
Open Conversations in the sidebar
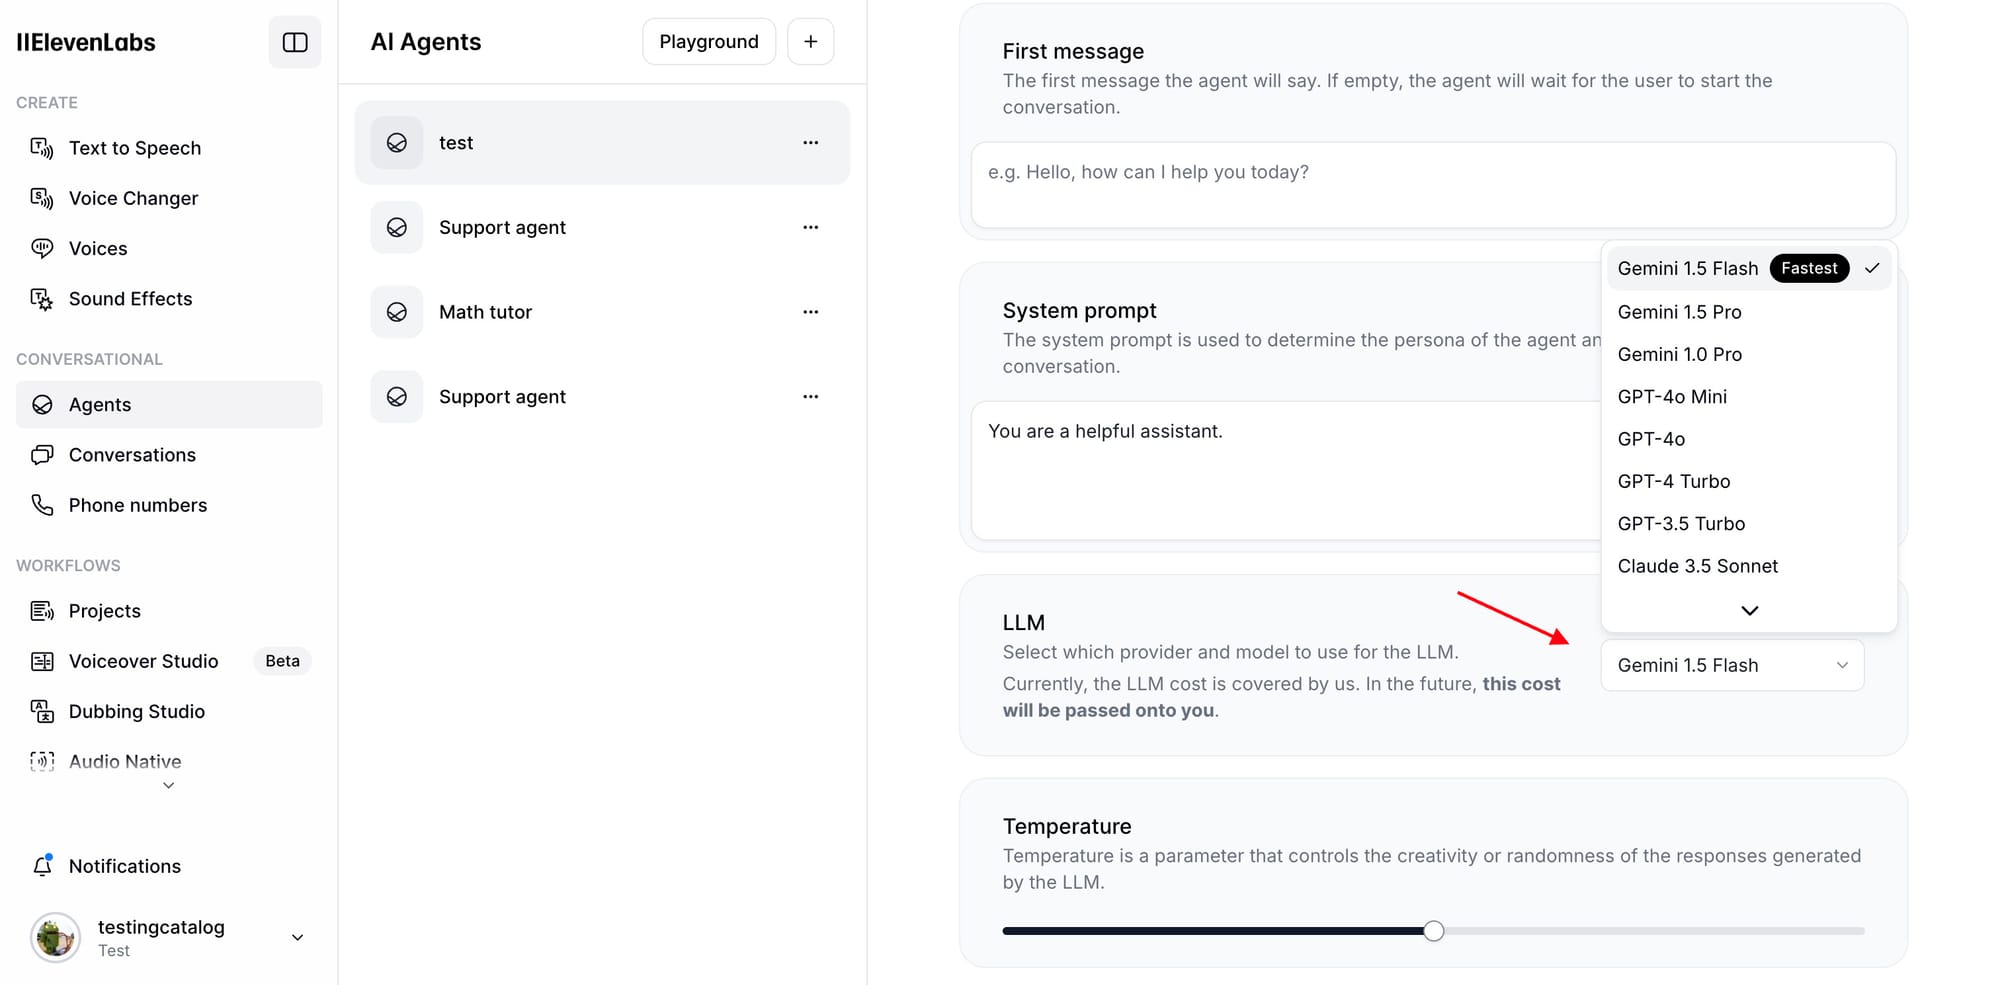132,455
